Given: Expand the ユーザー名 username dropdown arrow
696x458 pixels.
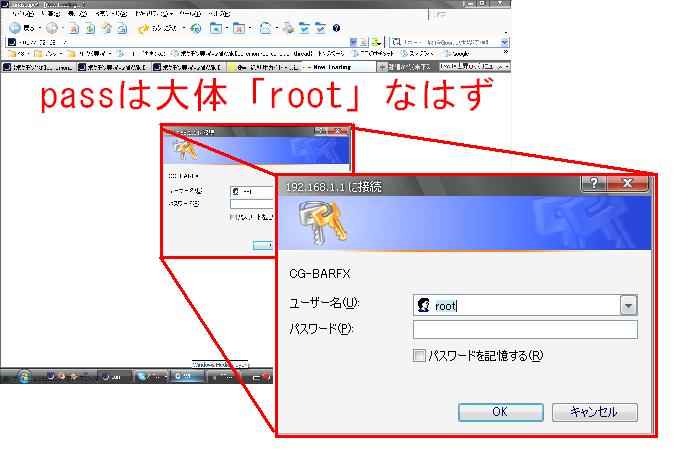Looking at the screenshot, I should point(628,306).
